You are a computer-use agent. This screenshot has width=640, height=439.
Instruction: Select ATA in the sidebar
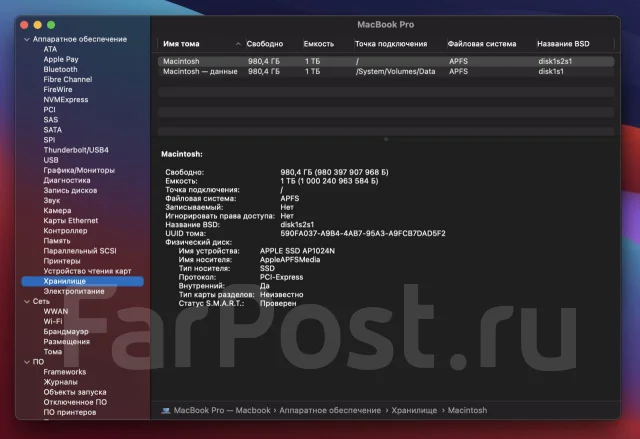coord(50,49)
